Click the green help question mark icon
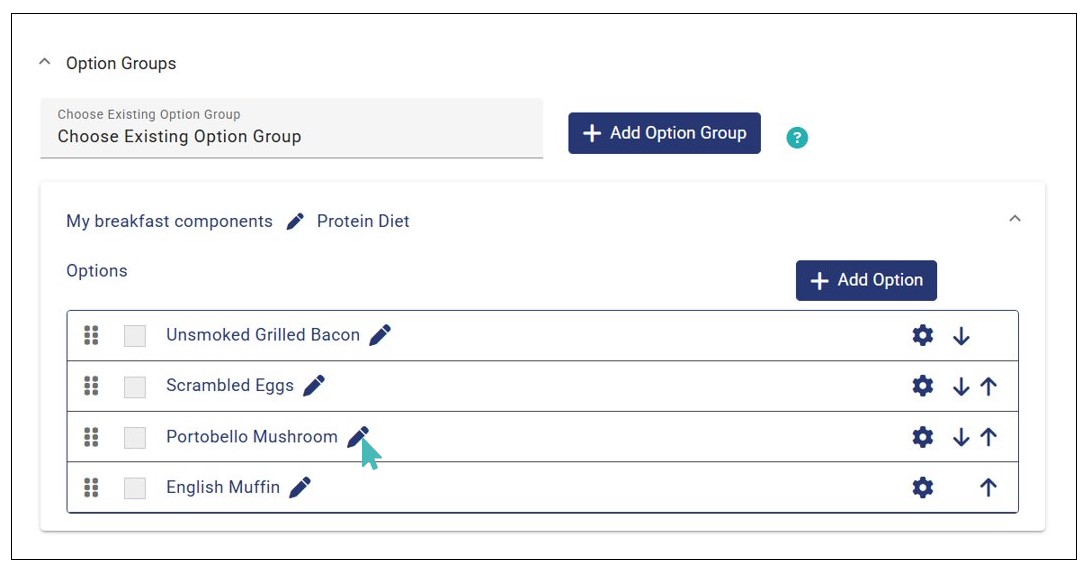The image size is (1087, 573). pyautogui.click(x=797, y=138)
